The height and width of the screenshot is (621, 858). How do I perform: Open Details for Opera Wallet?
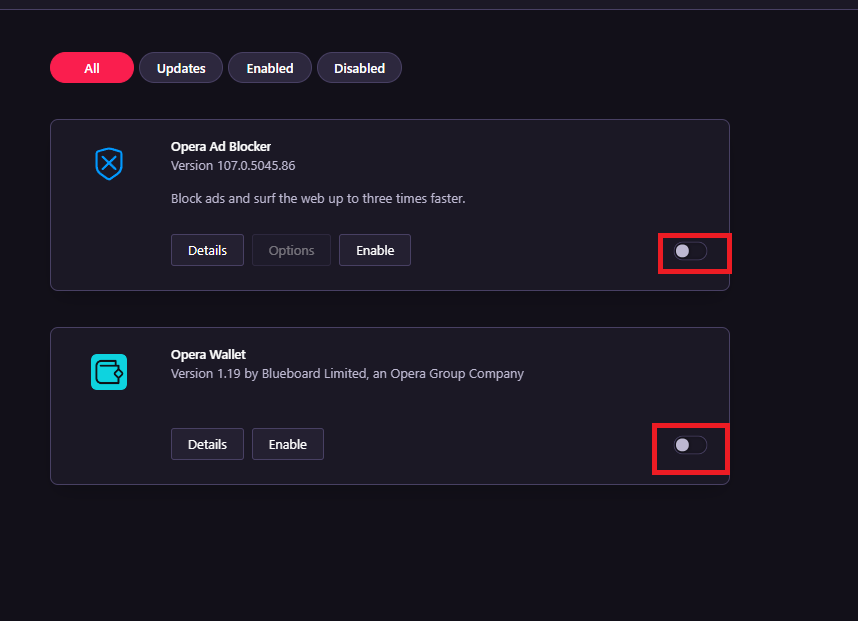[207, 444]
